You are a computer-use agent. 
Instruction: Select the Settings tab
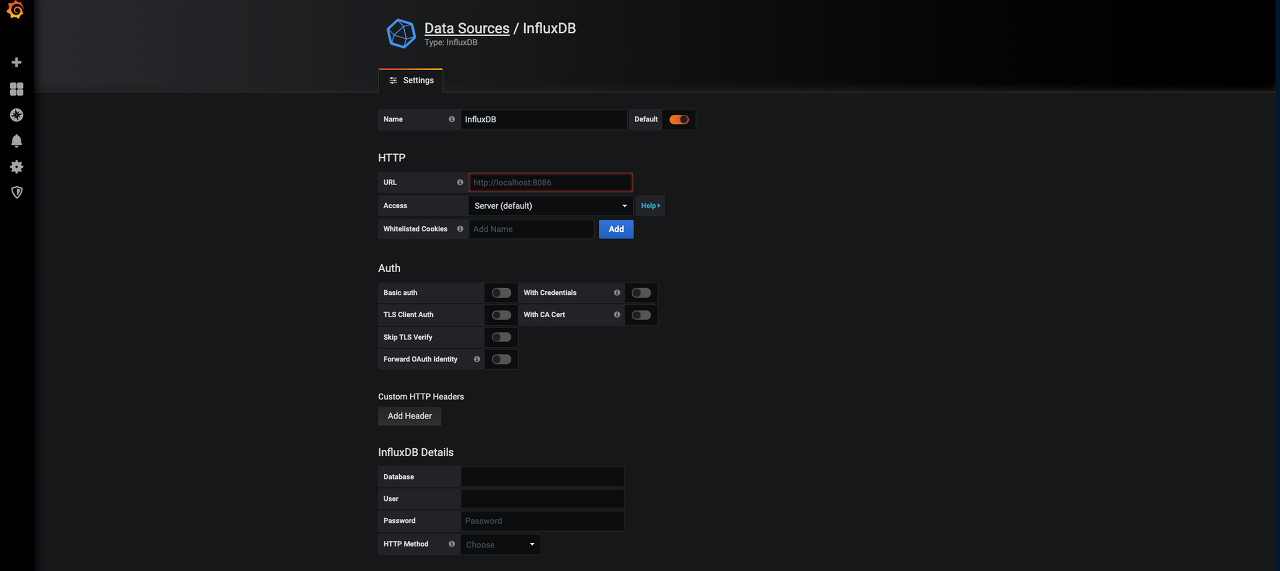[x=411, y=80]
